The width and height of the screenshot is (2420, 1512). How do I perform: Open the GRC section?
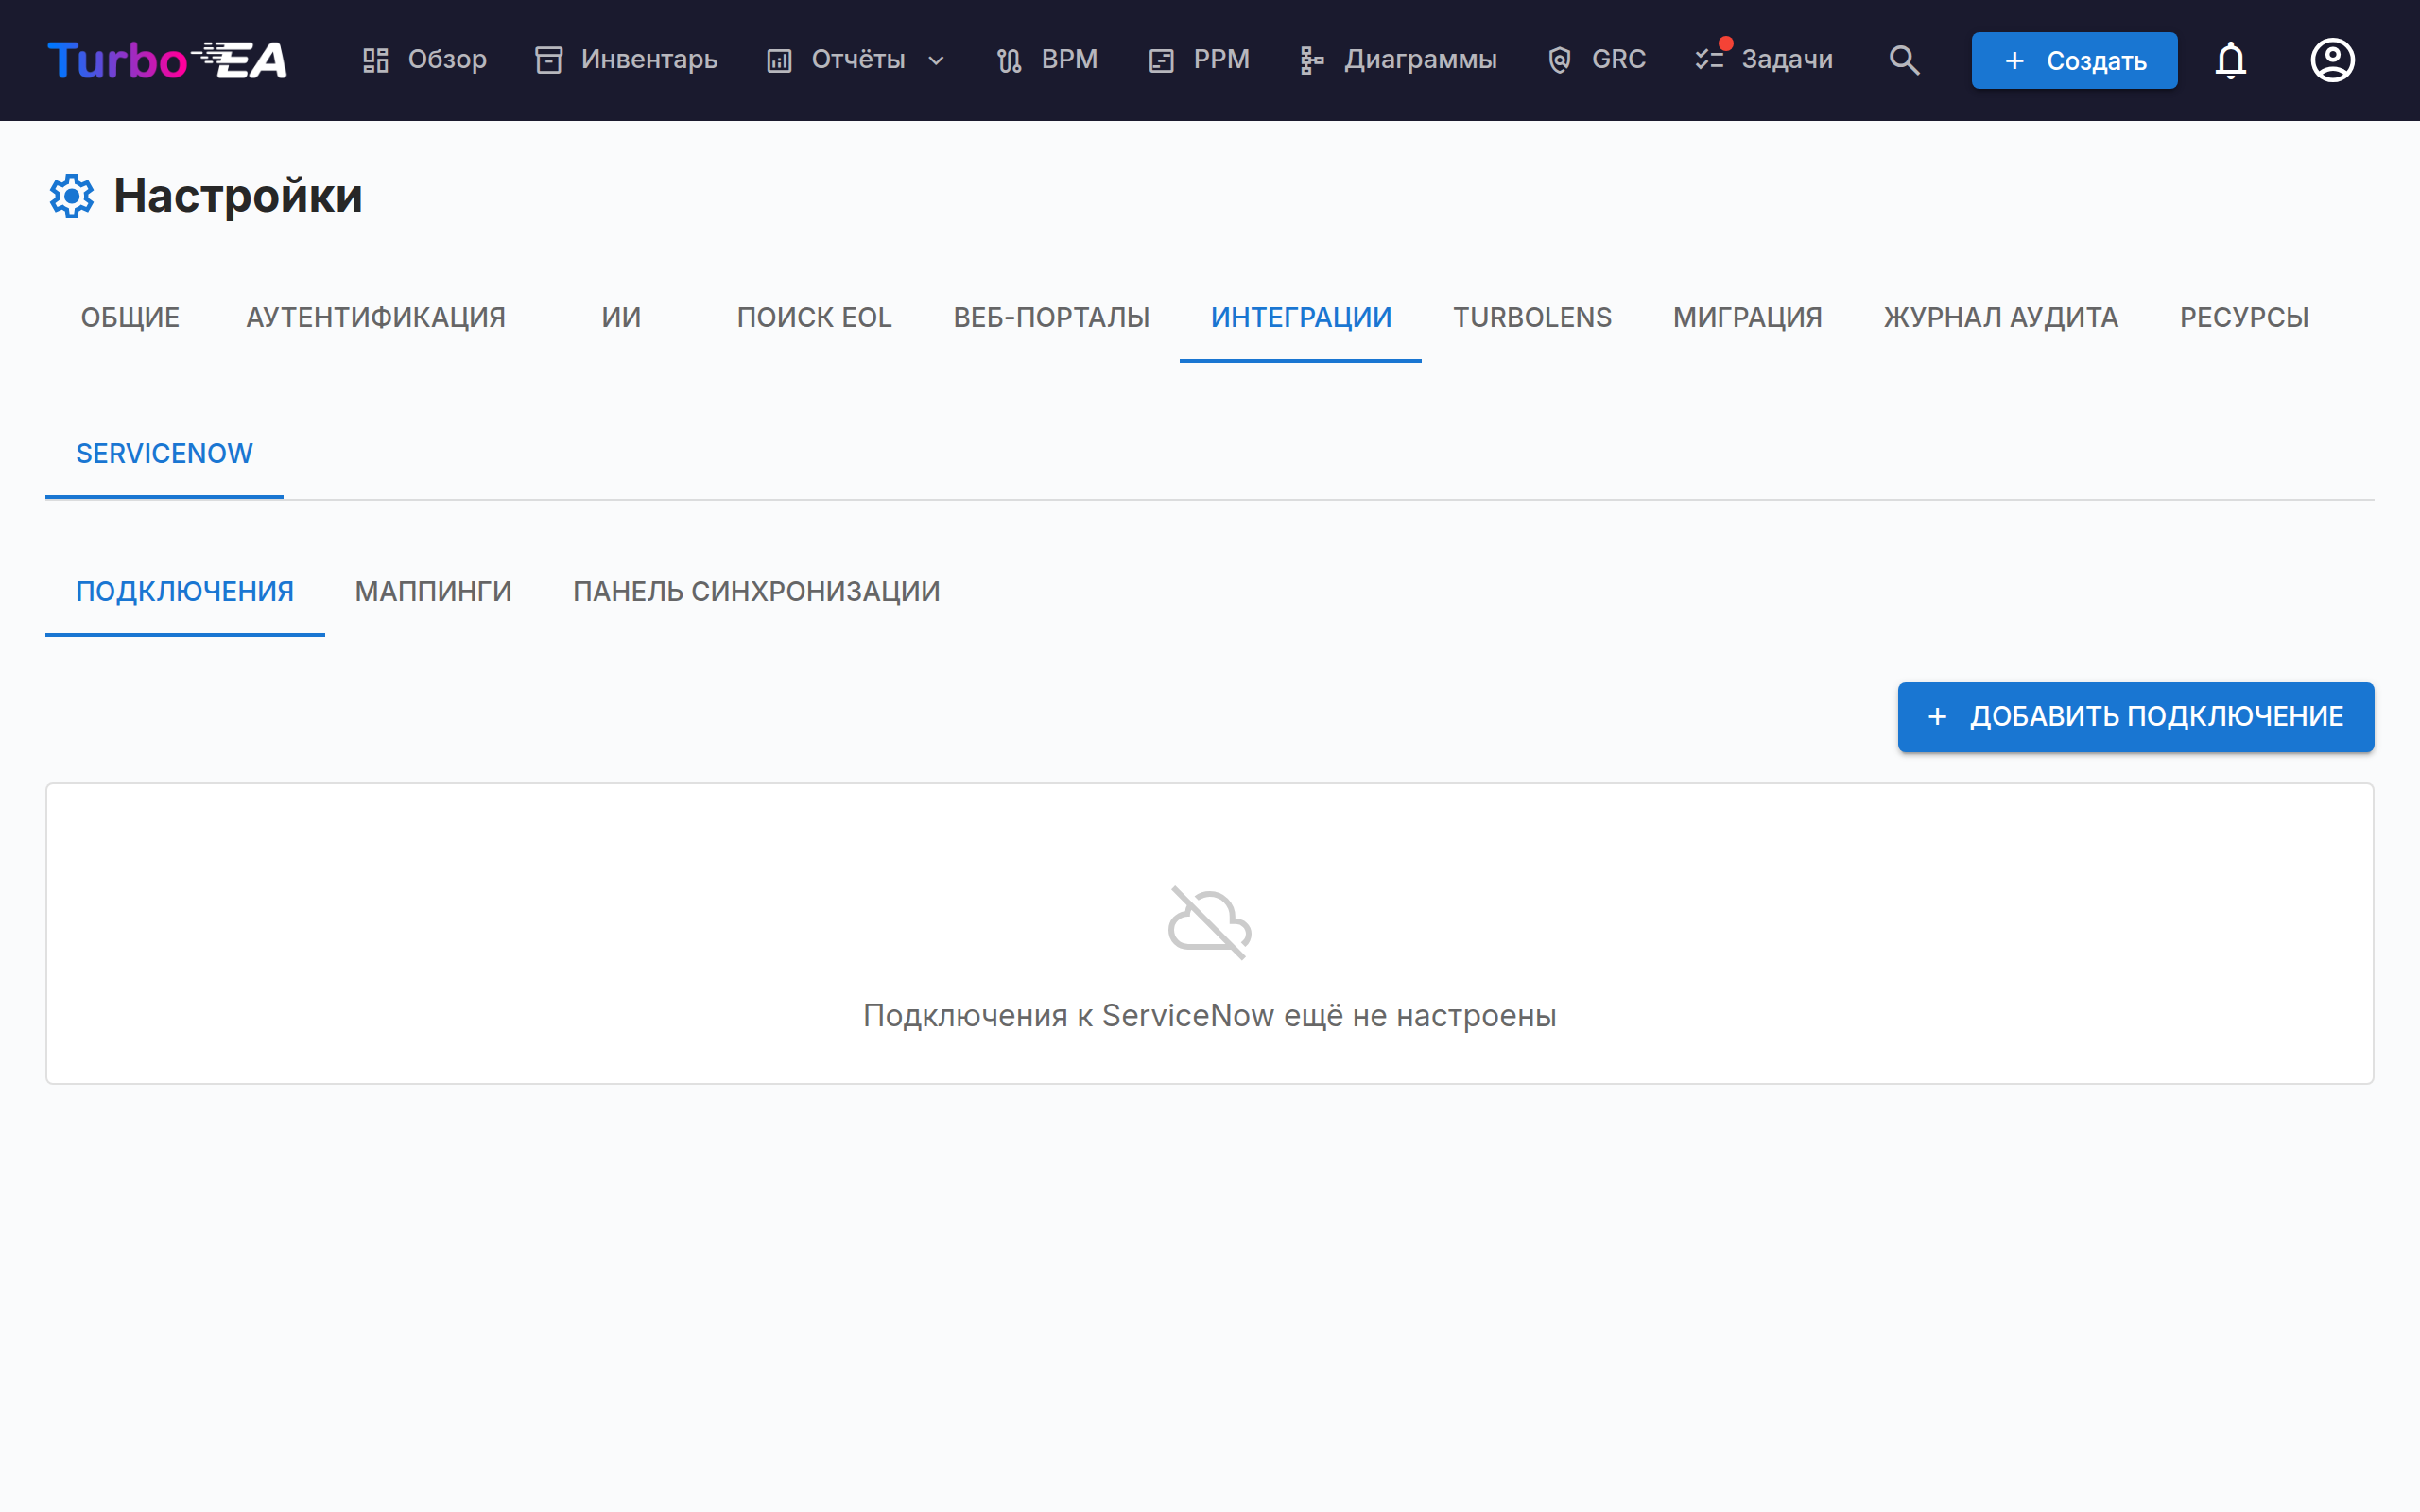click(1618, 60)
